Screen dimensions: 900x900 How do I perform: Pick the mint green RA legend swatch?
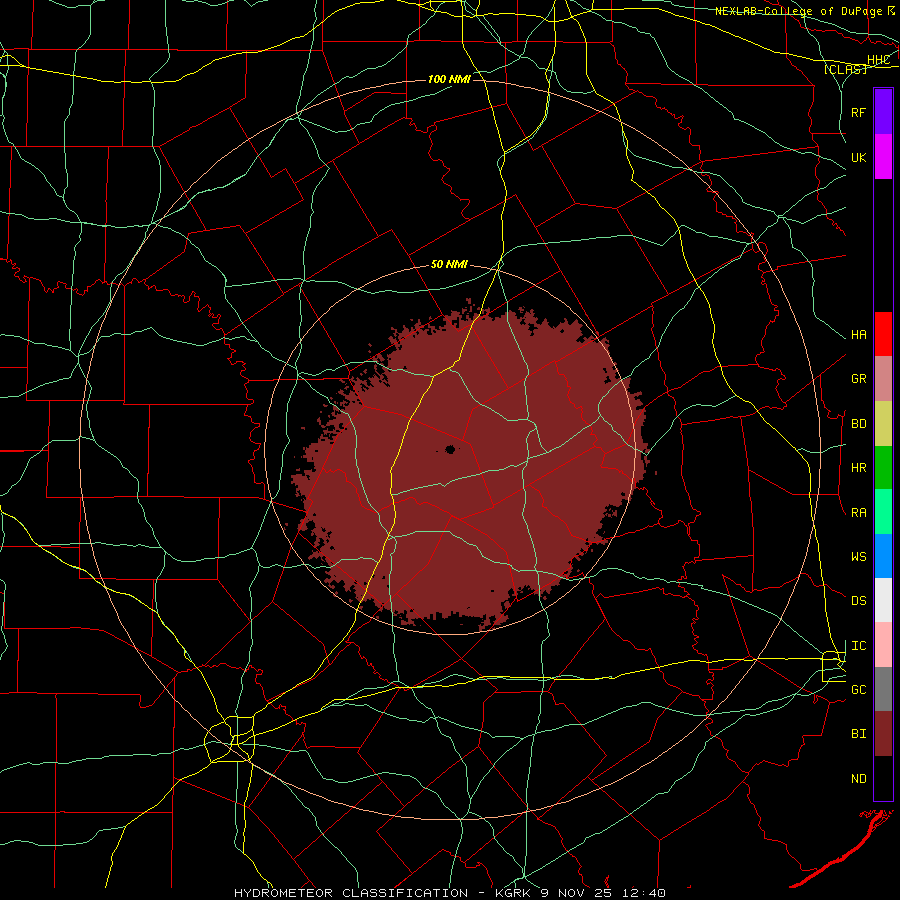[883, 512]
